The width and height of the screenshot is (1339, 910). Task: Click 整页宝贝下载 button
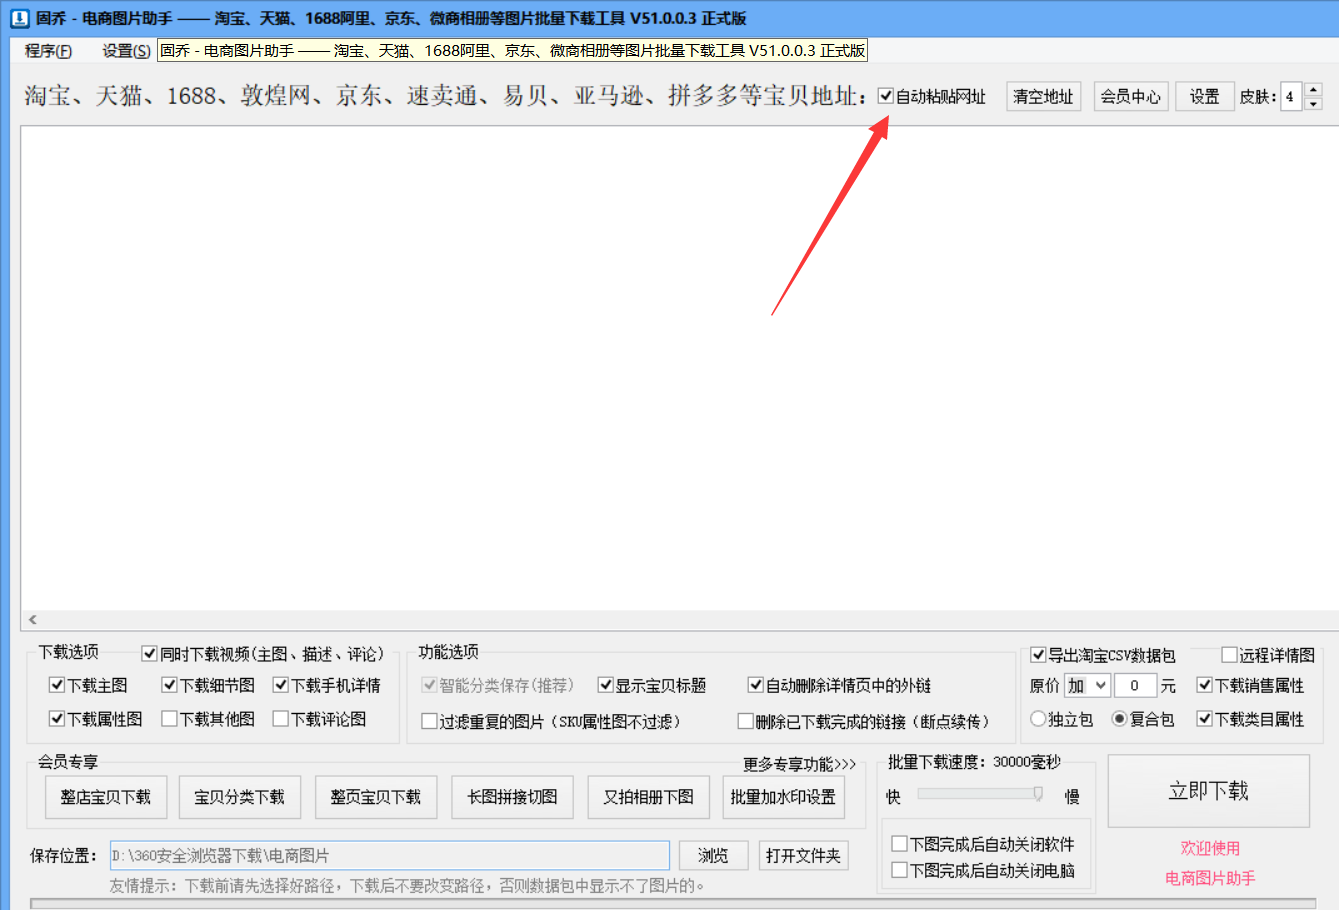375,797
